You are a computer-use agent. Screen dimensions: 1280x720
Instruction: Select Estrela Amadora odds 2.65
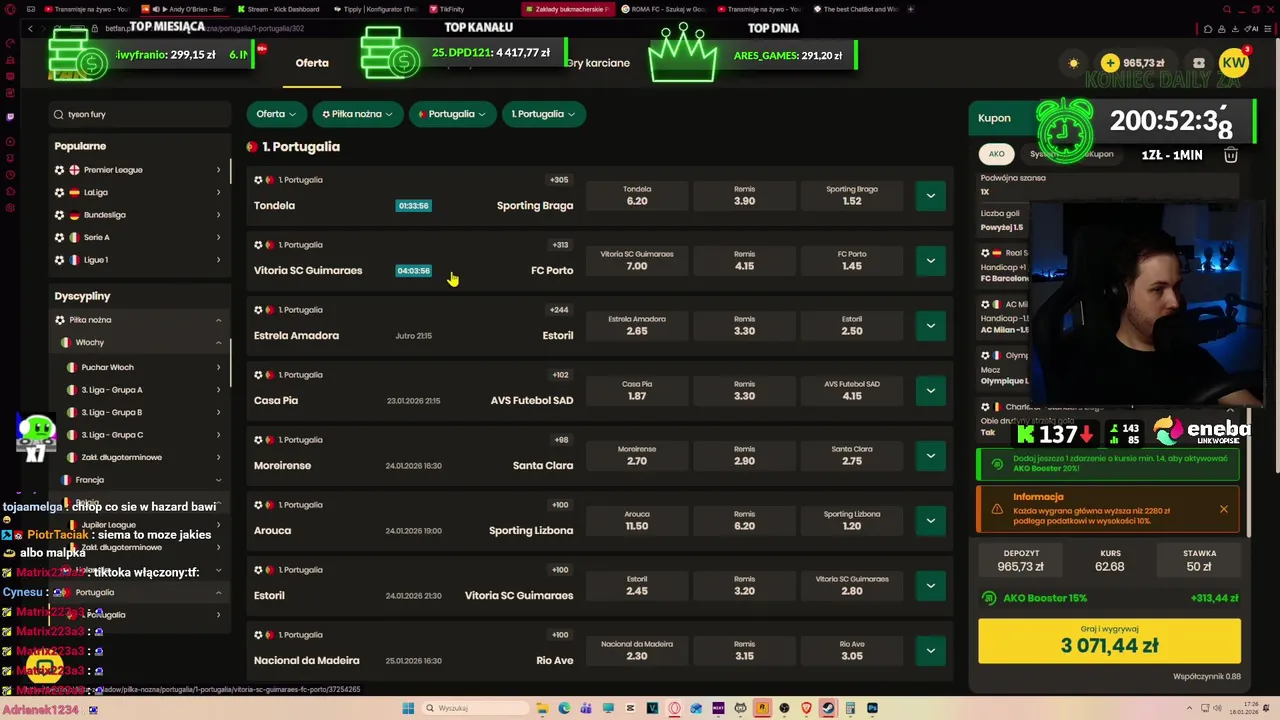[x=637, y=325]
